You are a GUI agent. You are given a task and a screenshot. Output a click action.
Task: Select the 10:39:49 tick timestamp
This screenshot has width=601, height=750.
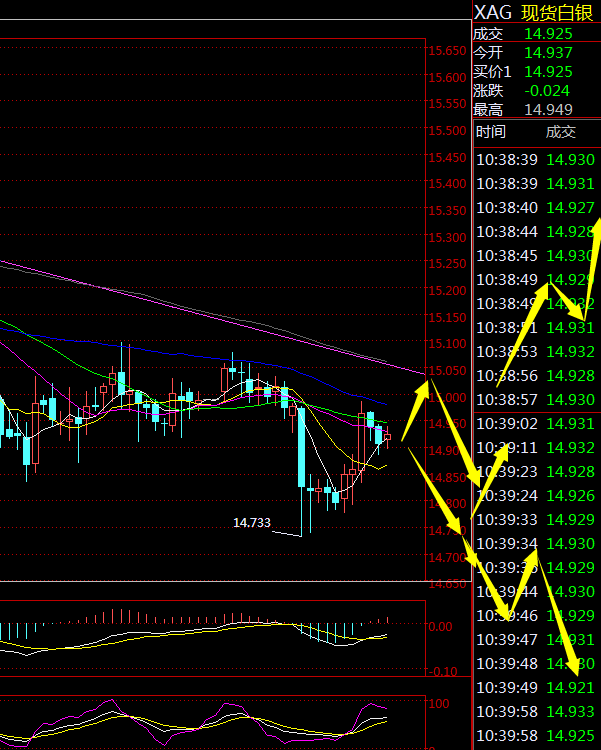pyautogui.click(x=507, y=687)
